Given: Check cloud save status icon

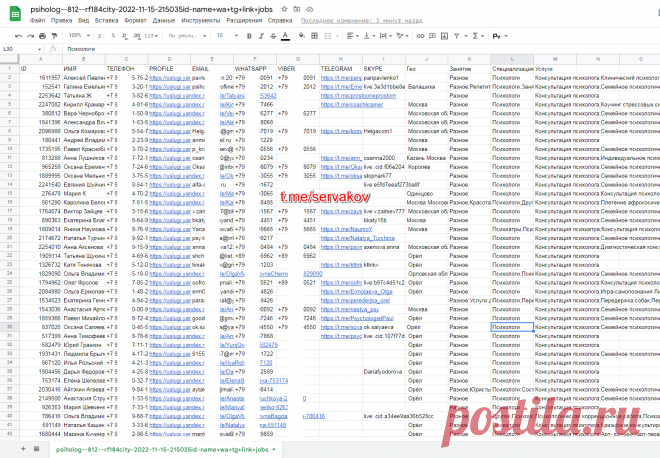Looking at the screenshot, I should pos(309,9).
